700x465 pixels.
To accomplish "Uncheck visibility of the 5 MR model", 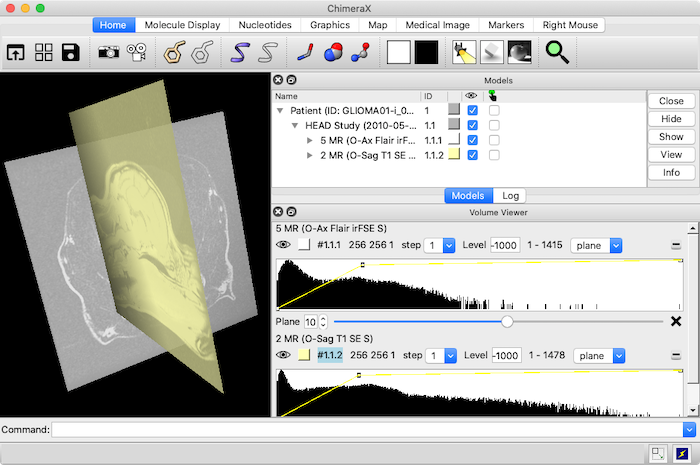I will click(472, 140).
